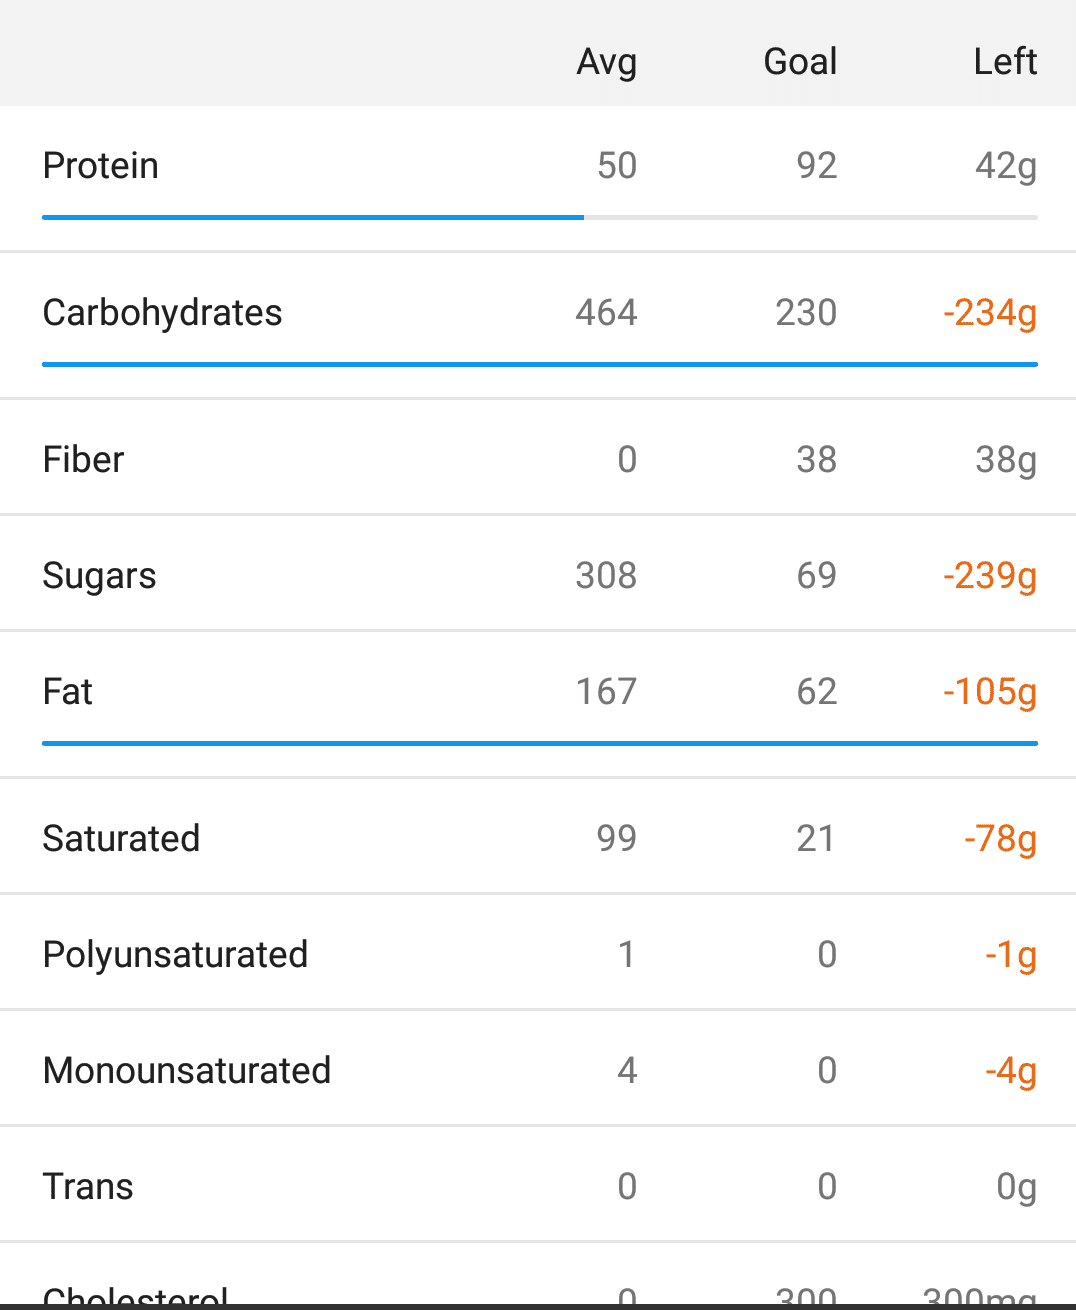This screenshot has height=1310, width=1076.
Task: Select the Protein nutrient row
Action: [538, 179]
